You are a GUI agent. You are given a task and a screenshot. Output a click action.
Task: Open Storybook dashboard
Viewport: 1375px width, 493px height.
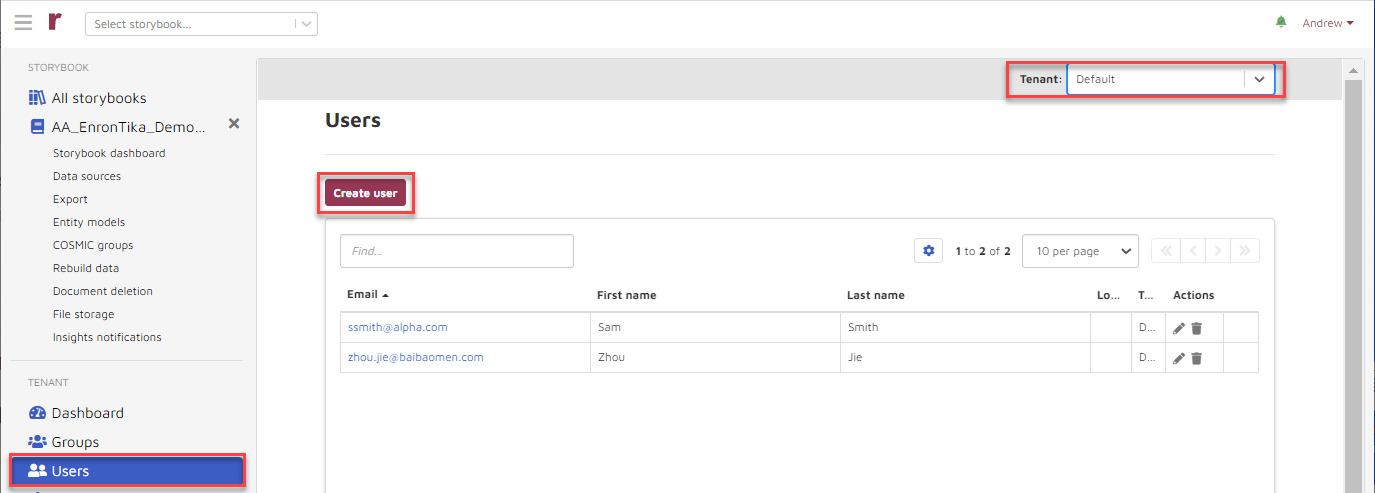pyautogui.click(x=109, y=153)
